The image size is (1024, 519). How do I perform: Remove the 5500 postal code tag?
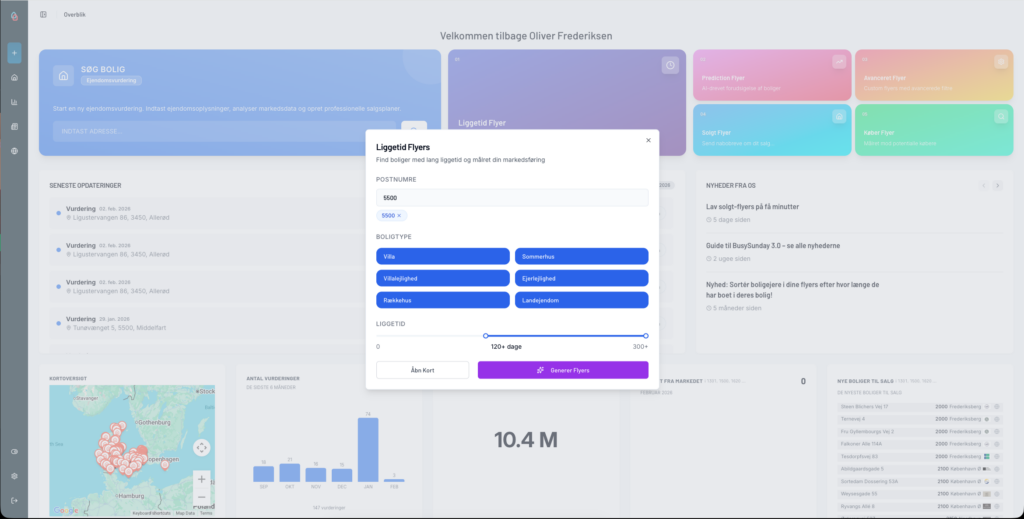coord(399,216)
